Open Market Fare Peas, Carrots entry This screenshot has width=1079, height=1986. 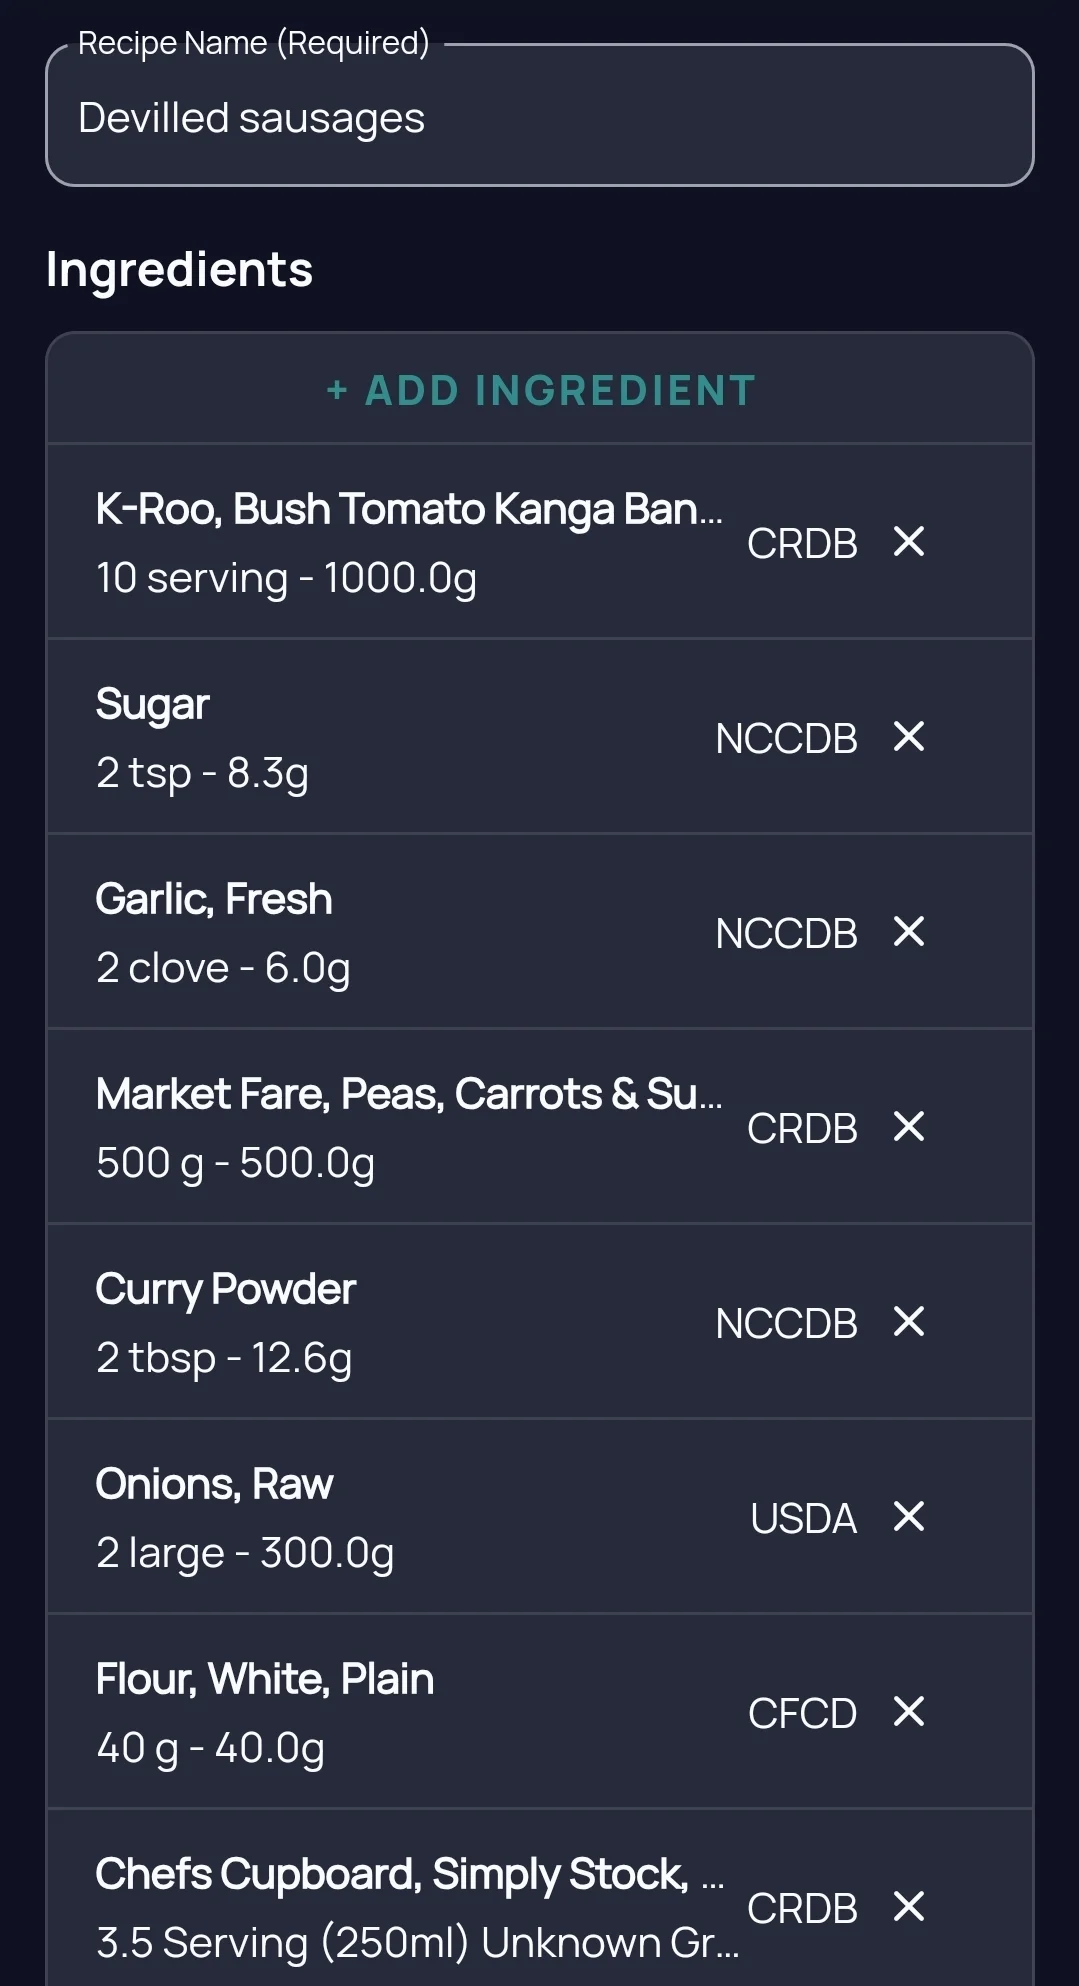(540, 1127)
